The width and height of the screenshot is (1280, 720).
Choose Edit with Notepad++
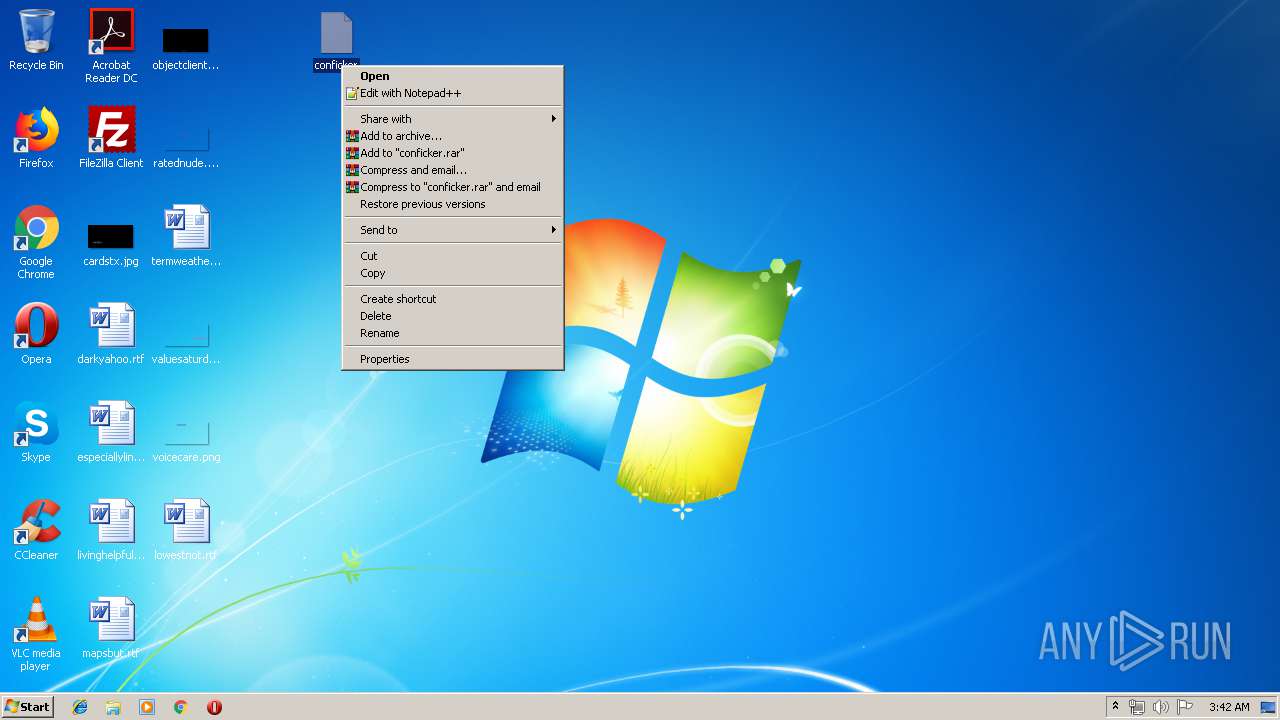(x=453, y=93)
